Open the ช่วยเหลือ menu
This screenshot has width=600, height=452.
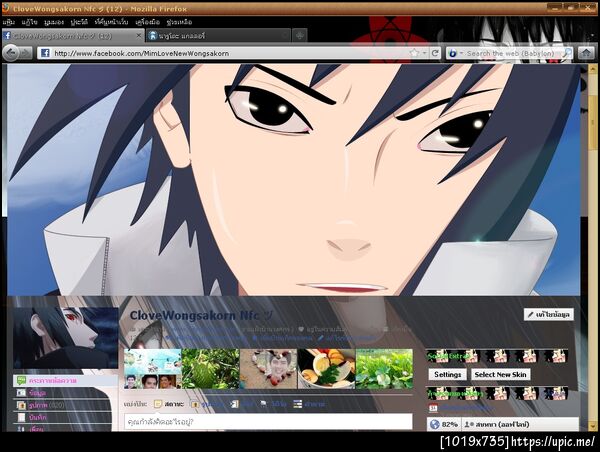point(179,22)
